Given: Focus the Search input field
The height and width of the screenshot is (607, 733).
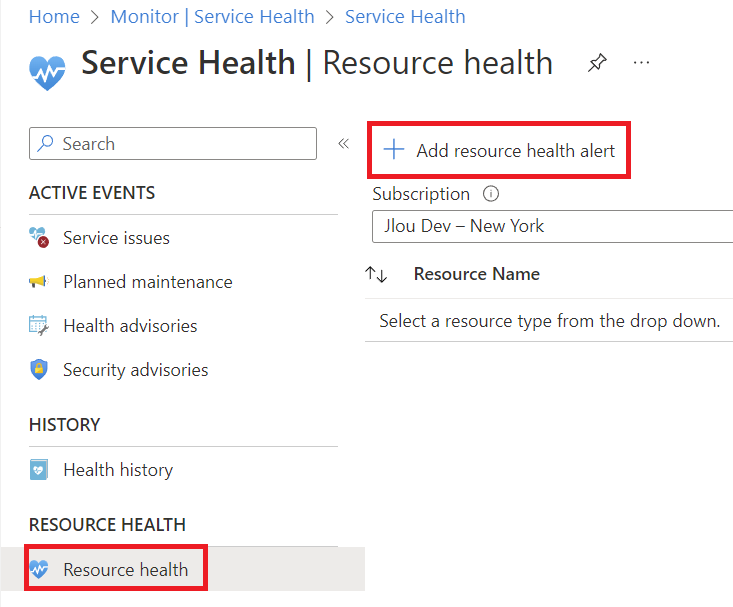Looking at the screenshot, I should click(x=173, y=144).
